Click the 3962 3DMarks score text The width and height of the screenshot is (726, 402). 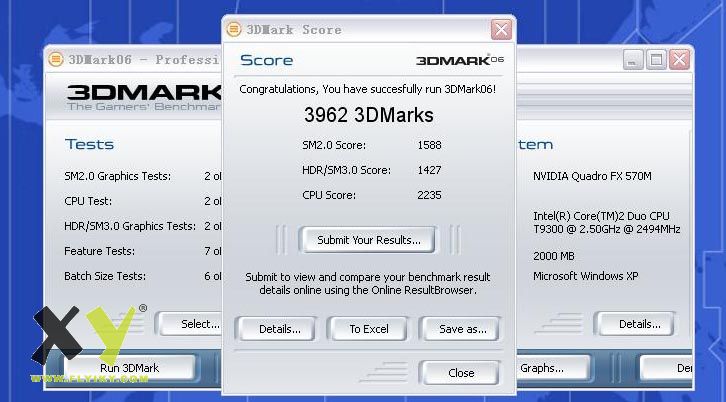click(368, 115)
